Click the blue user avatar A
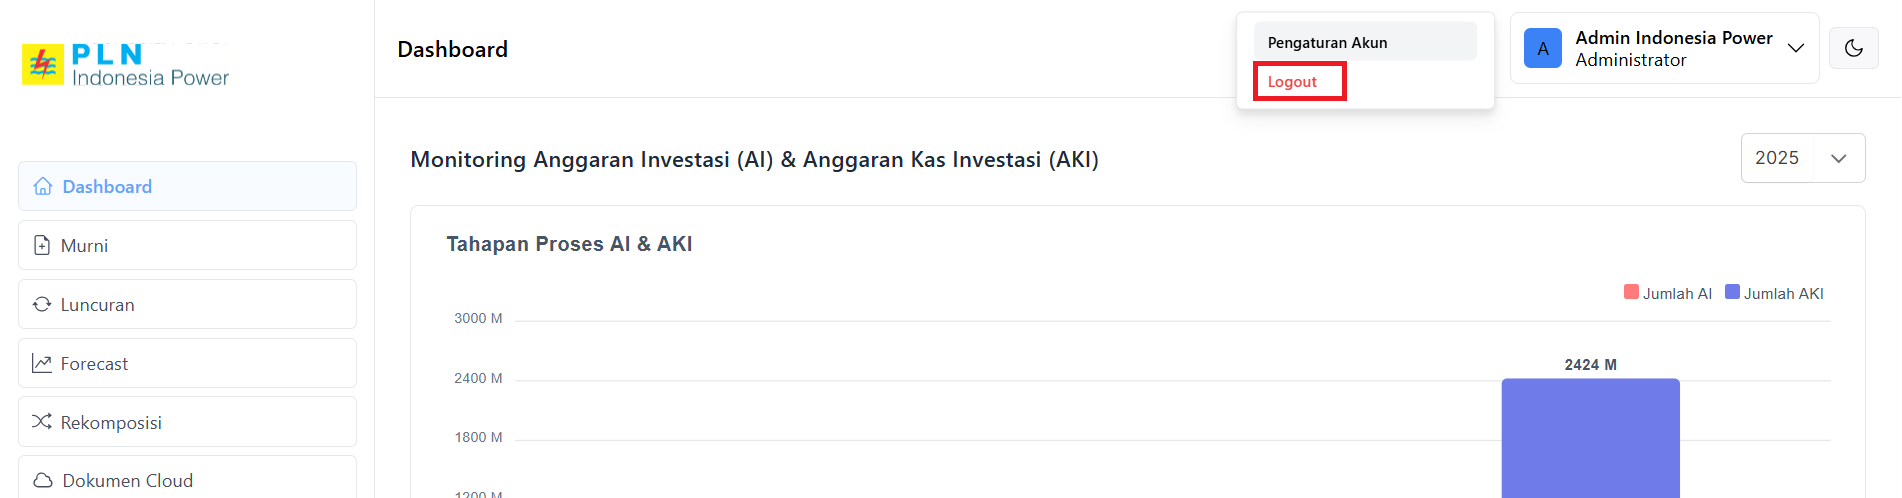The height and width of the screenshot is (498, 1902). pos(1542,49)
